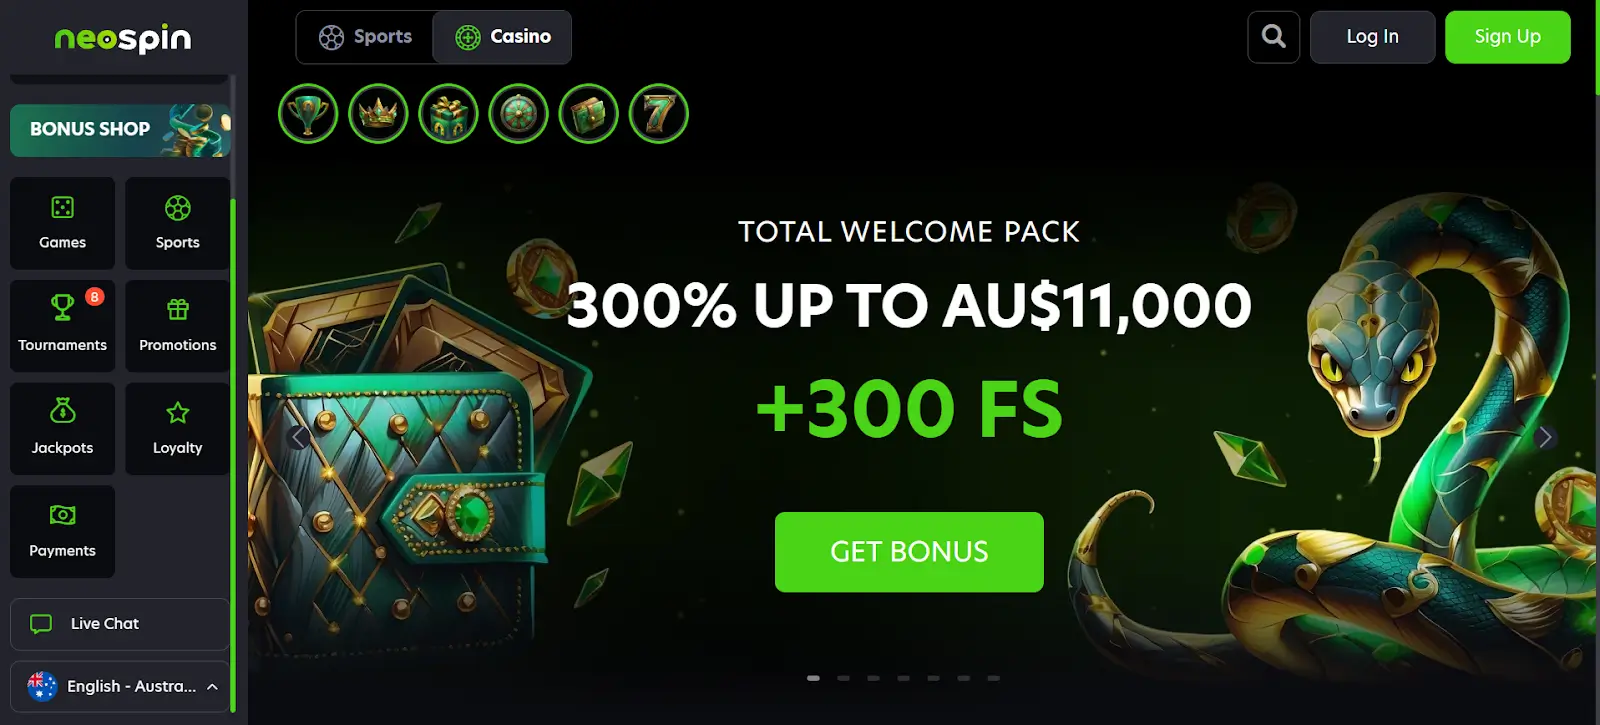Switch to the Sports tab
This screenshot has height=725, width=1600.
pyautogui.click(x=365, y=37)
